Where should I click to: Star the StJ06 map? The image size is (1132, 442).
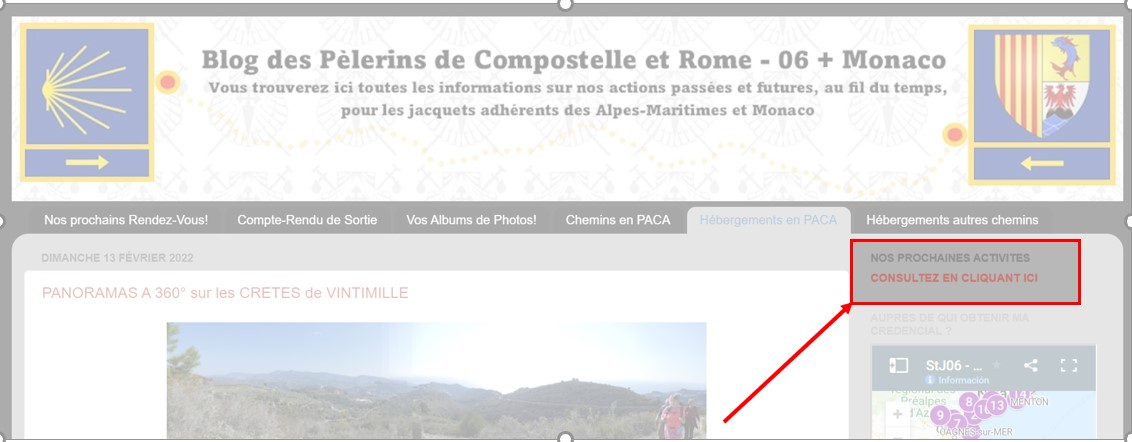997,365
